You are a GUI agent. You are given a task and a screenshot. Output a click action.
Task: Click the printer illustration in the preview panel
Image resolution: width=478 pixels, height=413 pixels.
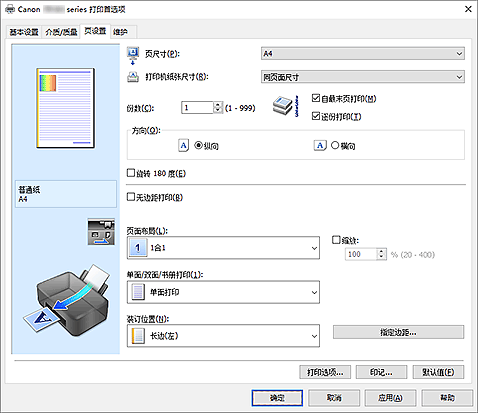[x=66, y=300]
